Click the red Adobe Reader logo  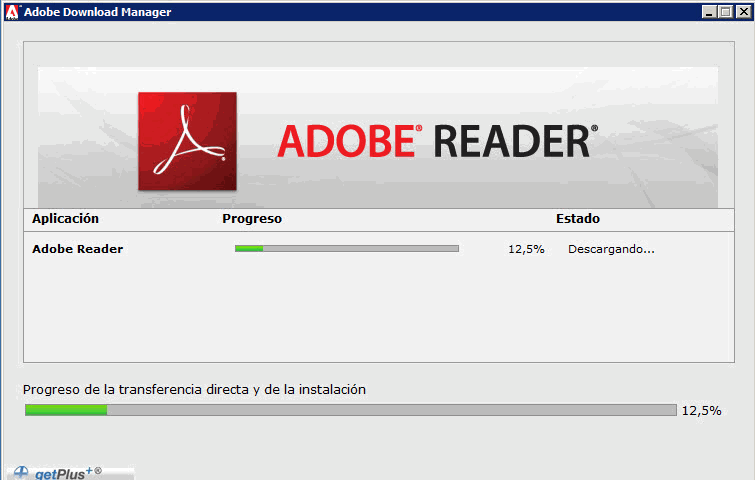(x=187, y=141)
